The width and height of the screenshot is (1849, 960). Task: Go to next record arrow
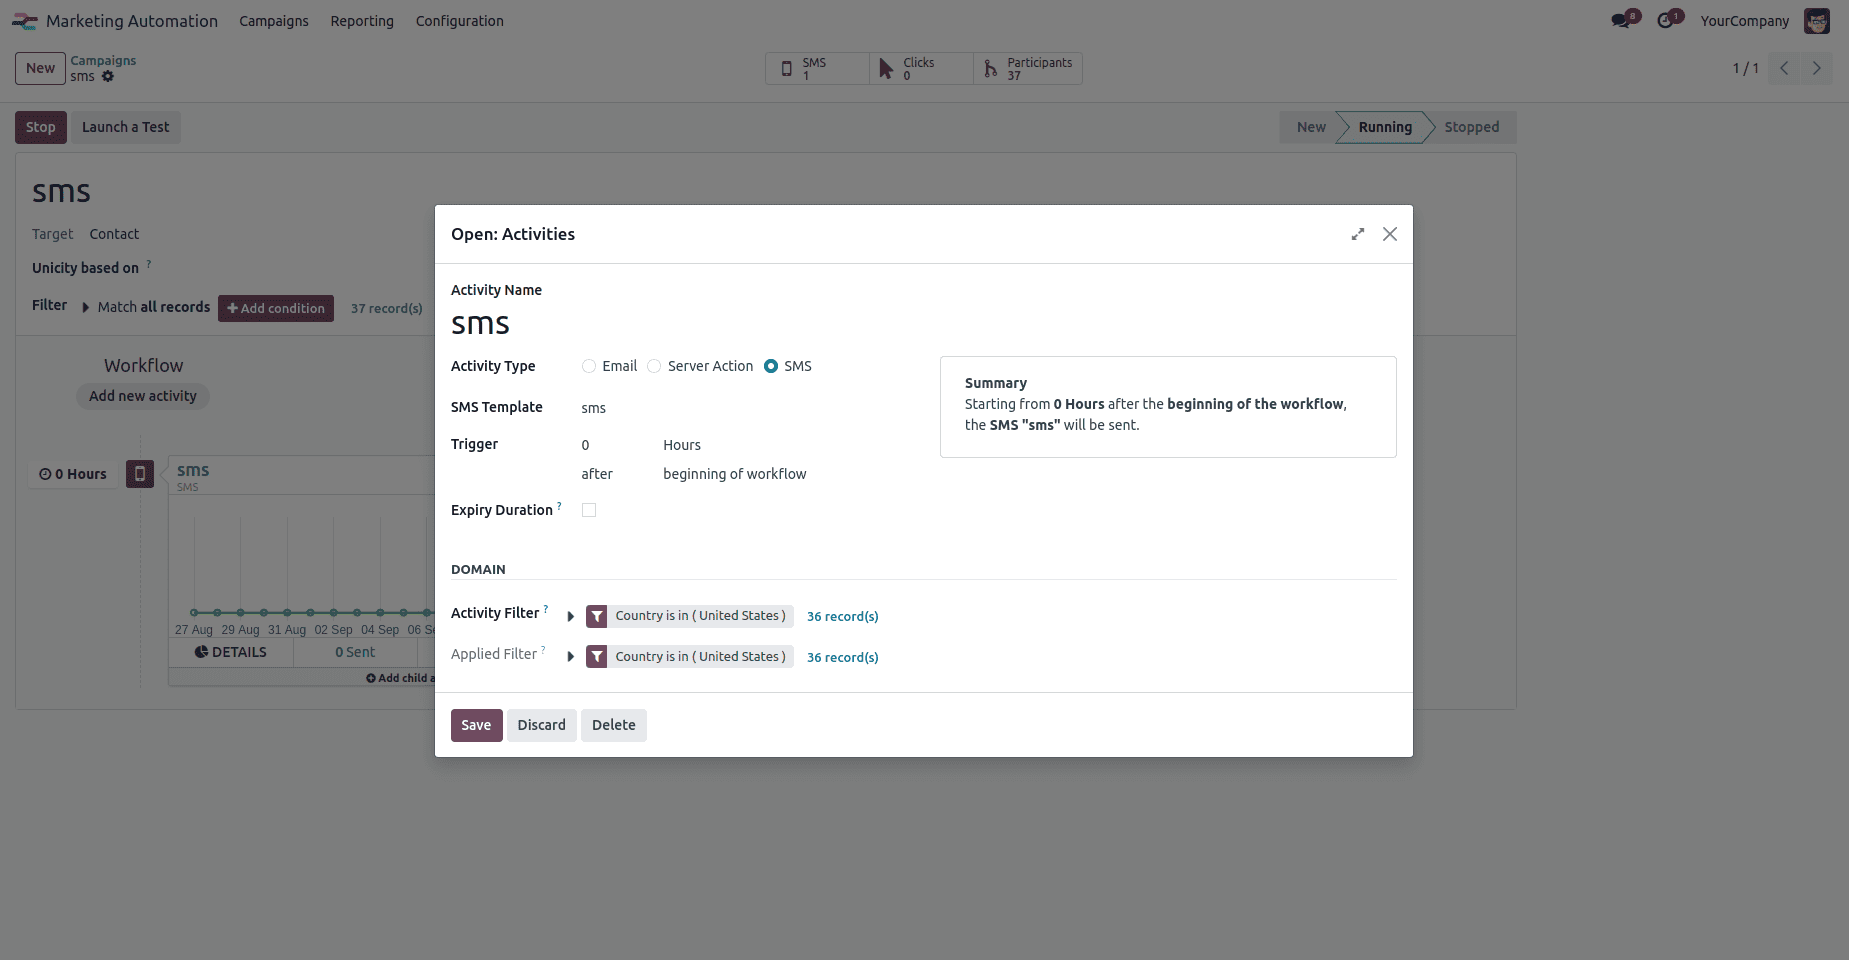pyautogui.click(x=1817, y=68)
